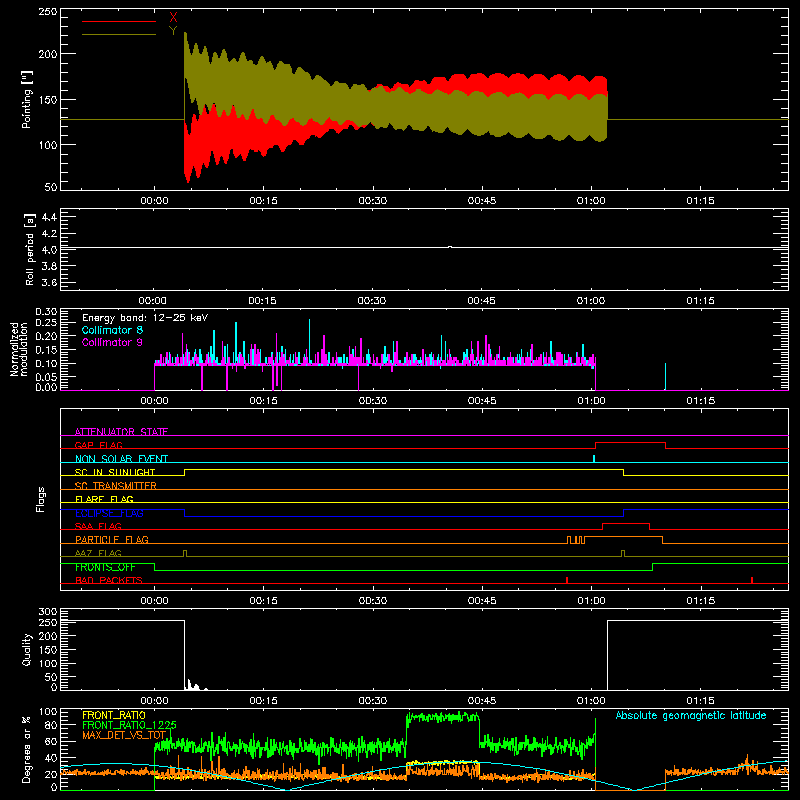Viewport: 800px width, 800px height.
Task: Click the elevated green plateau between 00:30 and 00:45
Action: (443, 717)
